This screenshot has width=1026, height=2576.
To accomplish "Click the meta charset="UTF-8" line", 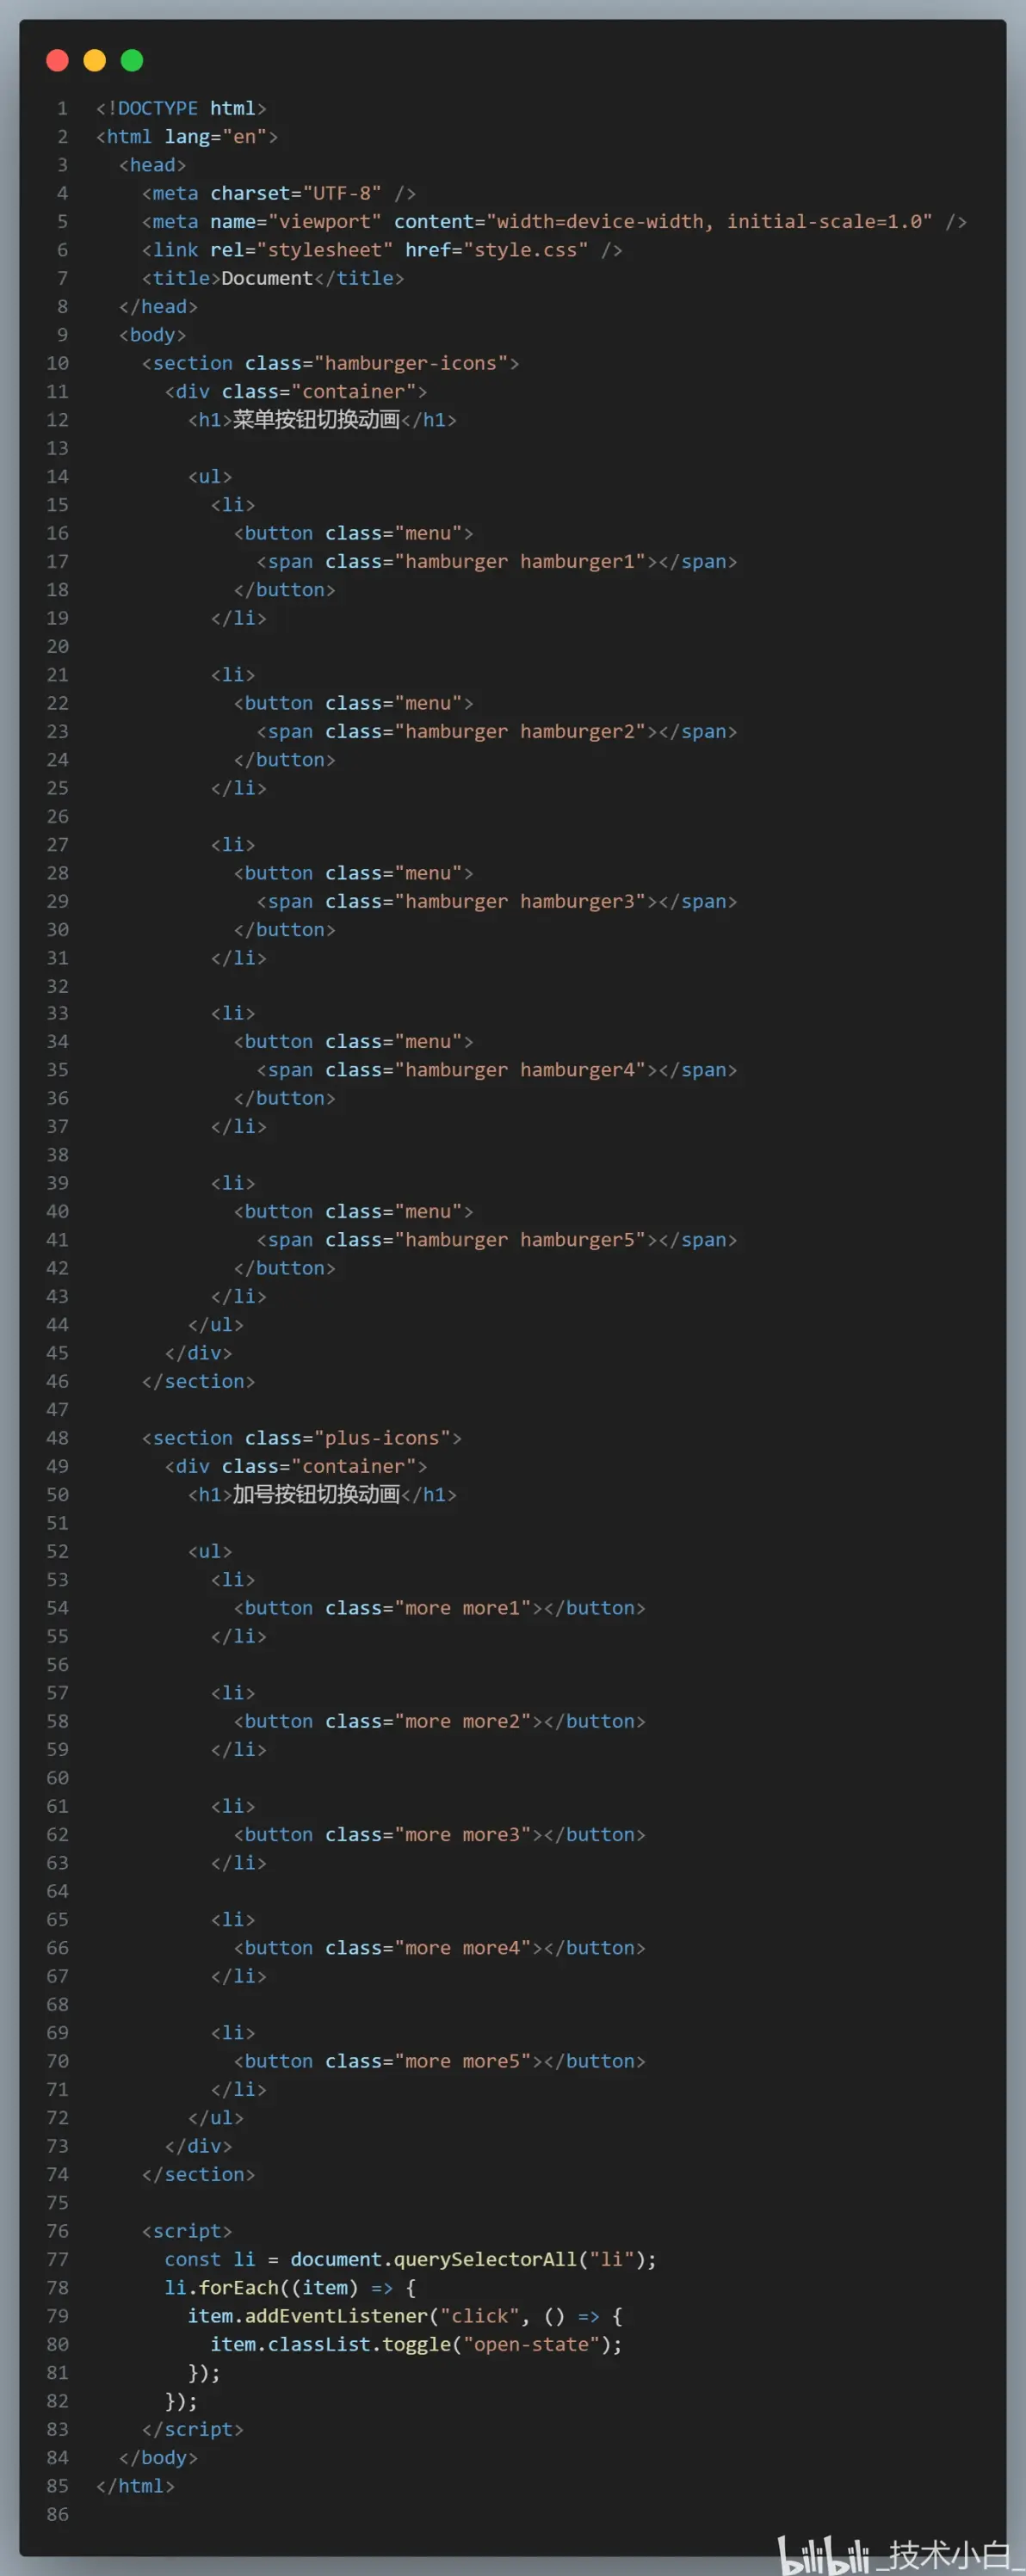I will pyautogui.click(x=279, y=193).
